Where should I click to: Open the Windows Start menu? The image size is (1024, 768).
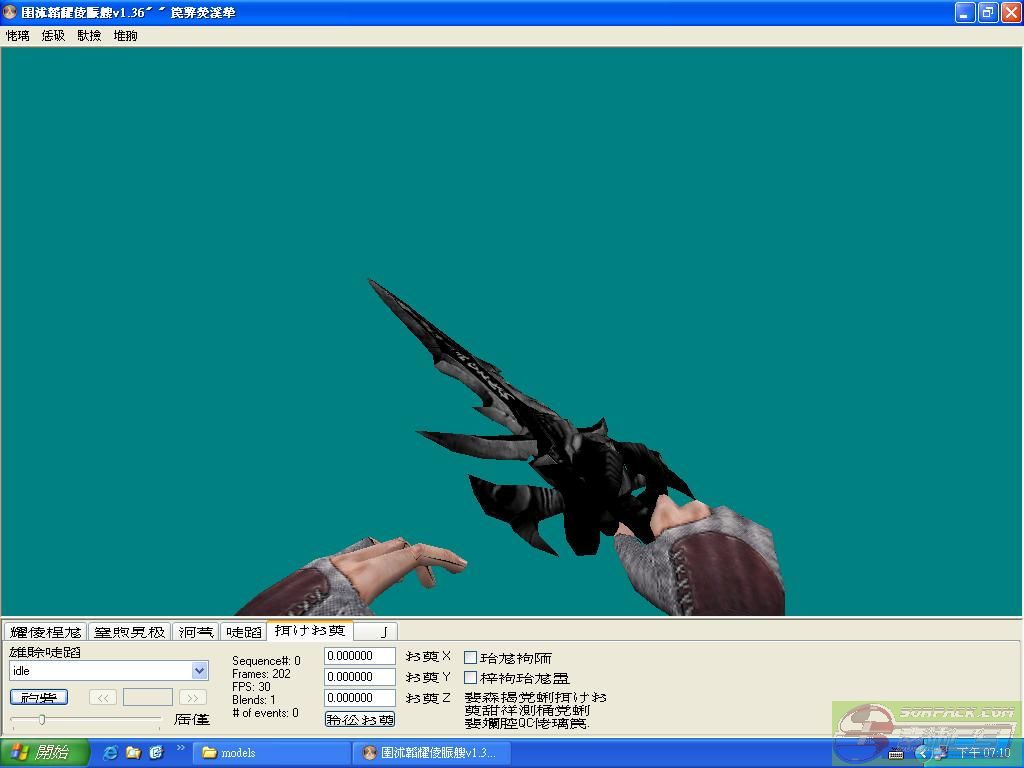45,753
